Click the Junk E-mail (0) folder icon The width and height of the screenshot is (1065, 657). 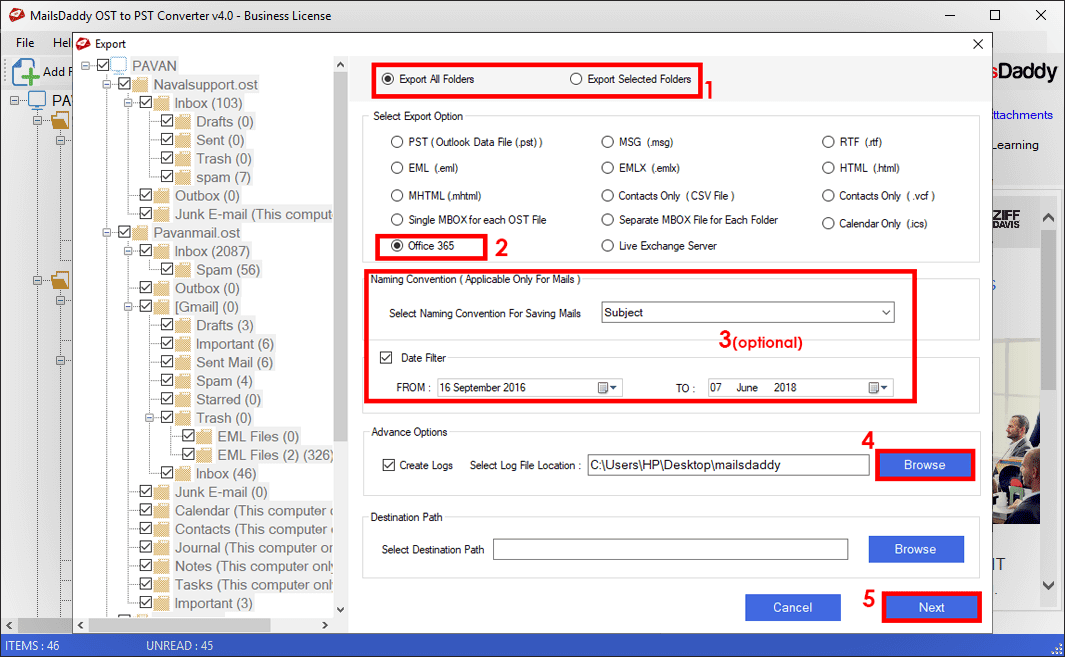pyautogui.click(x=162, y=492)
